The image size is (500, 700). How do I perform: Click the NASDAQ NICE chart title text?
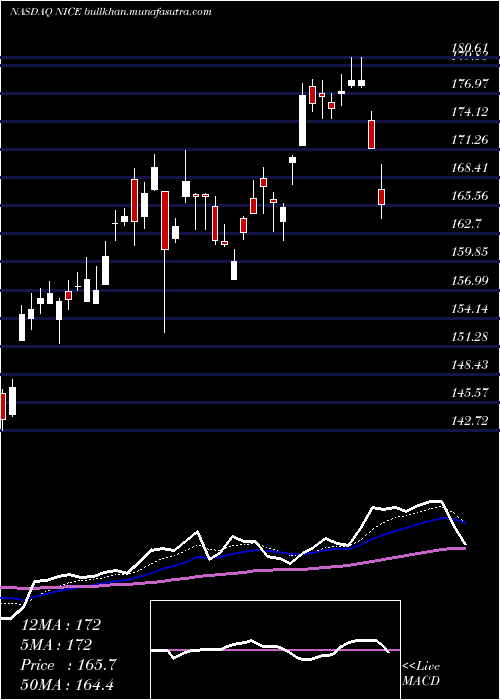[x=111, y=12]
